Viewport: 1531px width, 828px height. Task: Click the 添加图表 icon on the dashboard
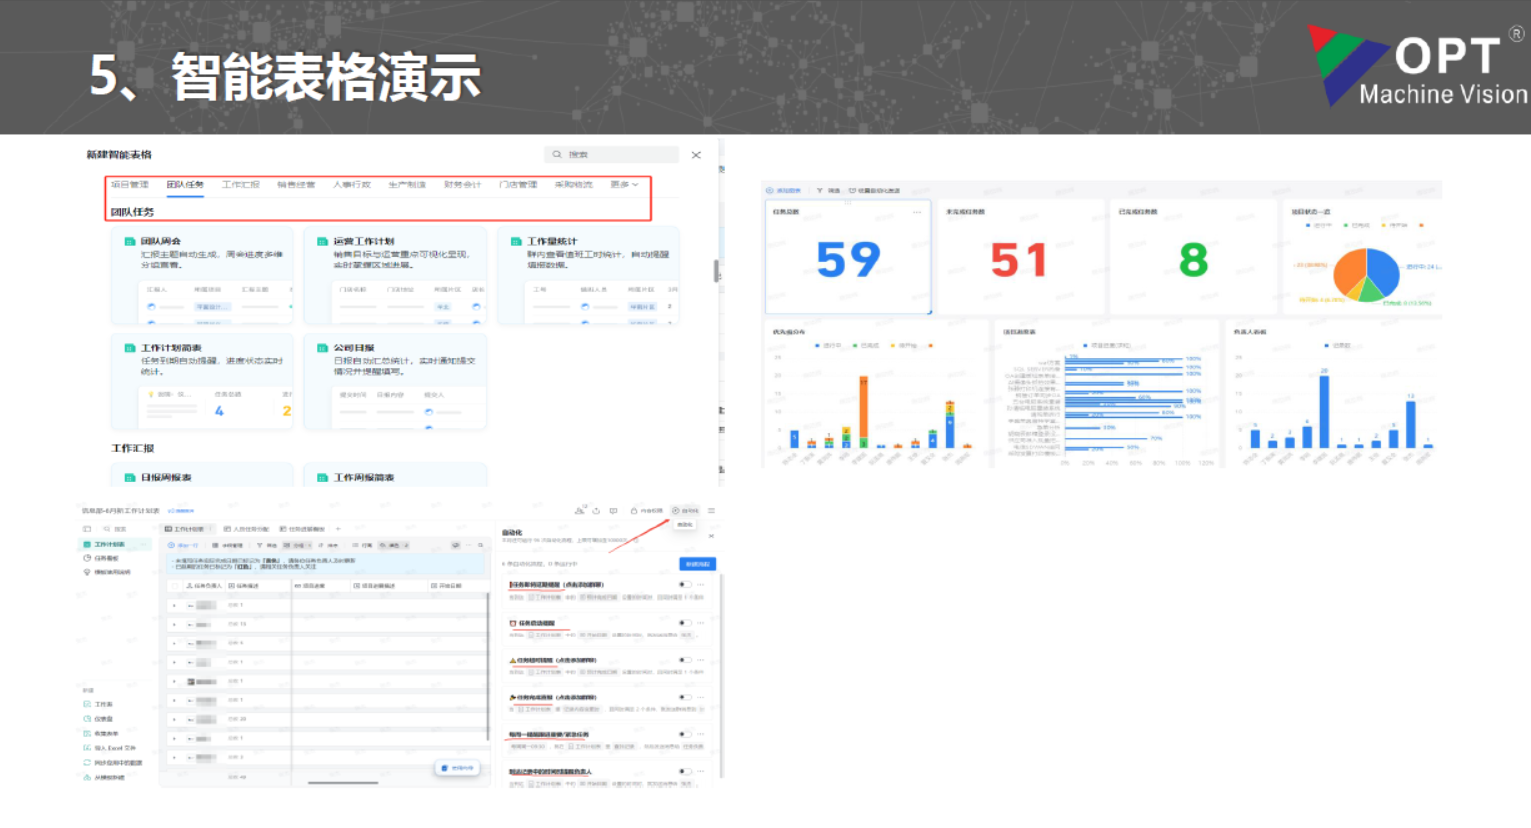pos(770,190)
